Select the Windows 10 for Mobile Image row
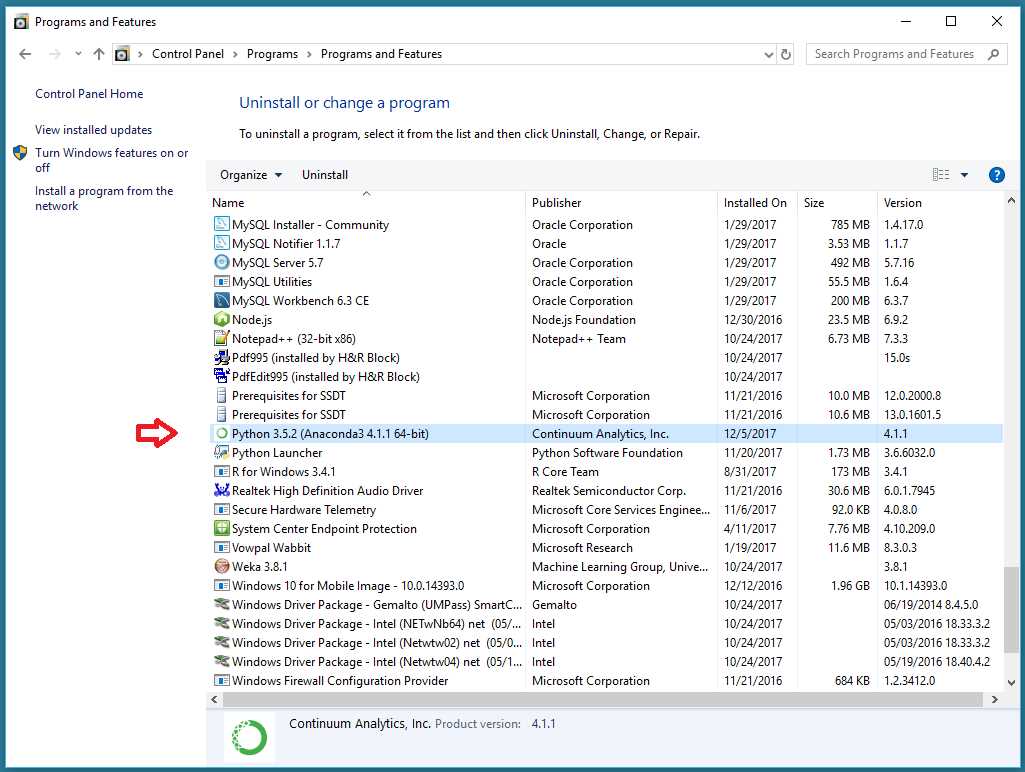 [607, 586]
